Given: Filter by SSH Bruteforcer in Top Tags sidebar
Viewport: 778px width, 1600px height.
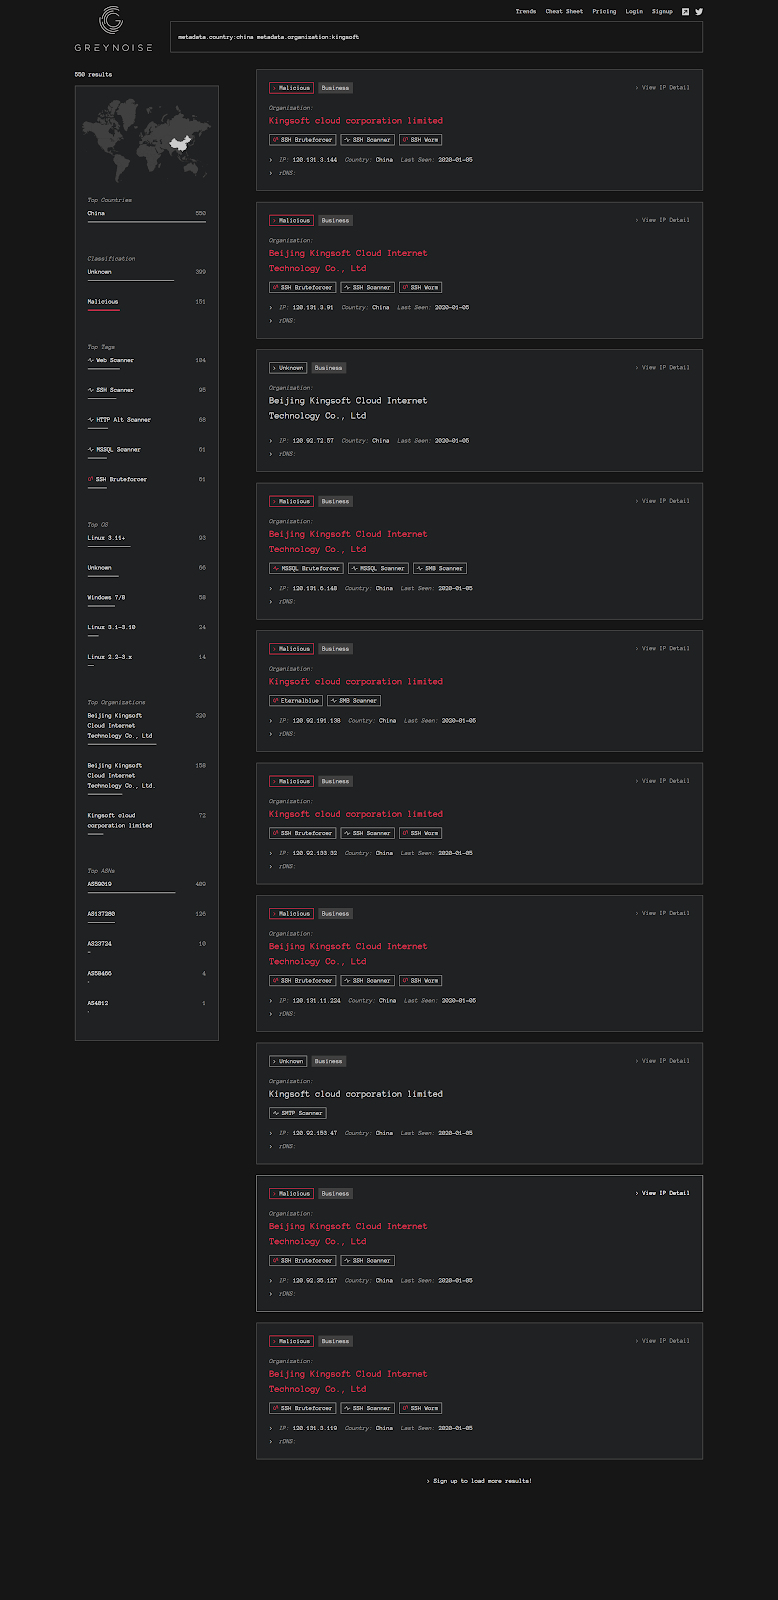Looking at the screenshot, I should click(117, 480).
